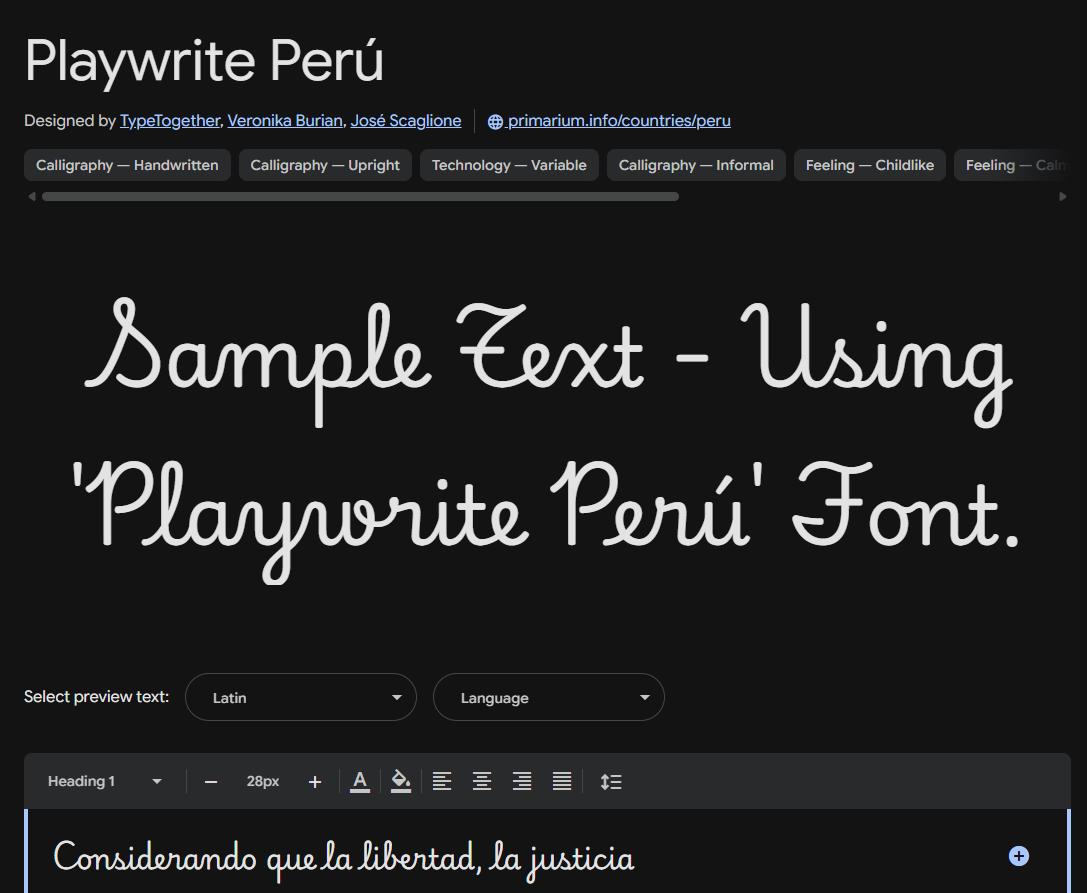Align text left
This screenshot has width=1087, height=893.
pyautogui.click(x=442, y=781)
